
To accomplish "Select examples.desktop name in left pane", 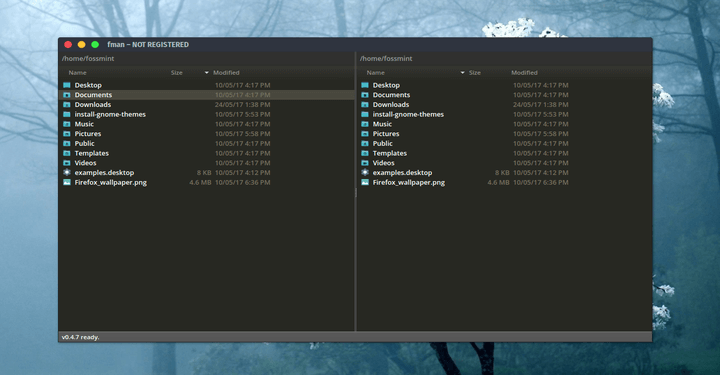I will (104, 173).
